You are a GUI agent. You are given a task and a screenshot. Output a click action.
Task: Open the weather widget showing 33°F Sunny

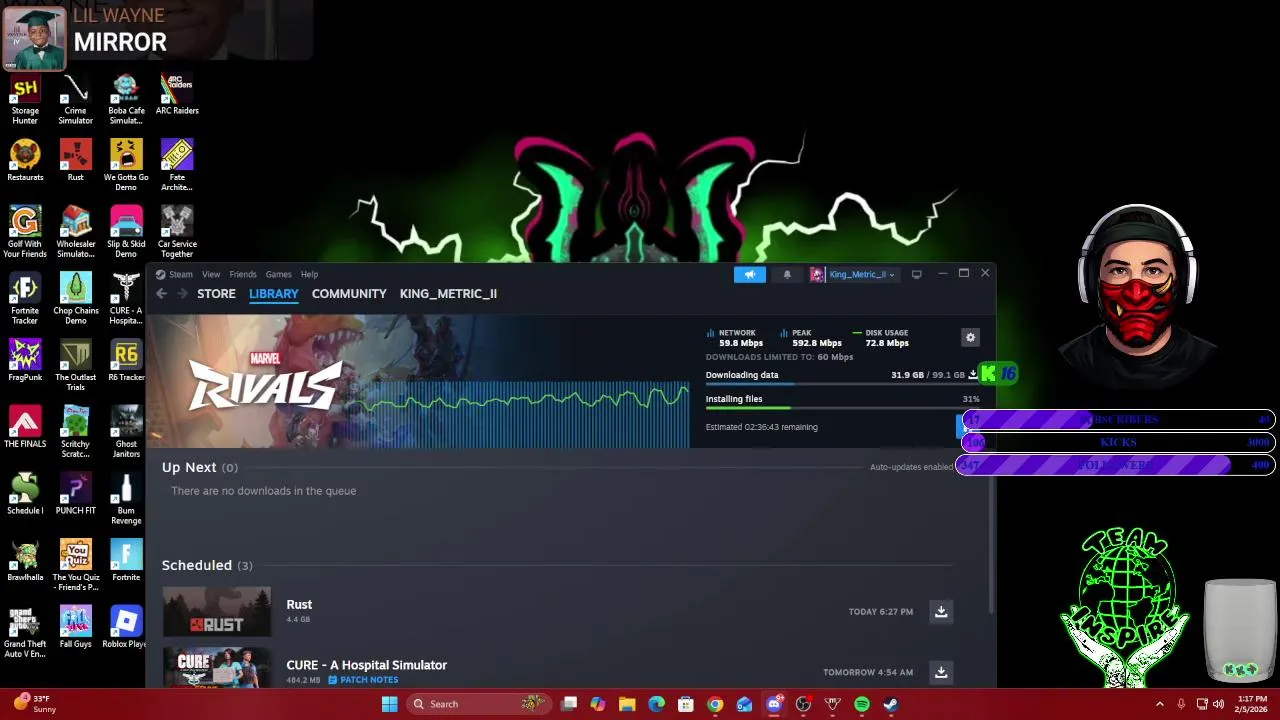pos(34,704)
